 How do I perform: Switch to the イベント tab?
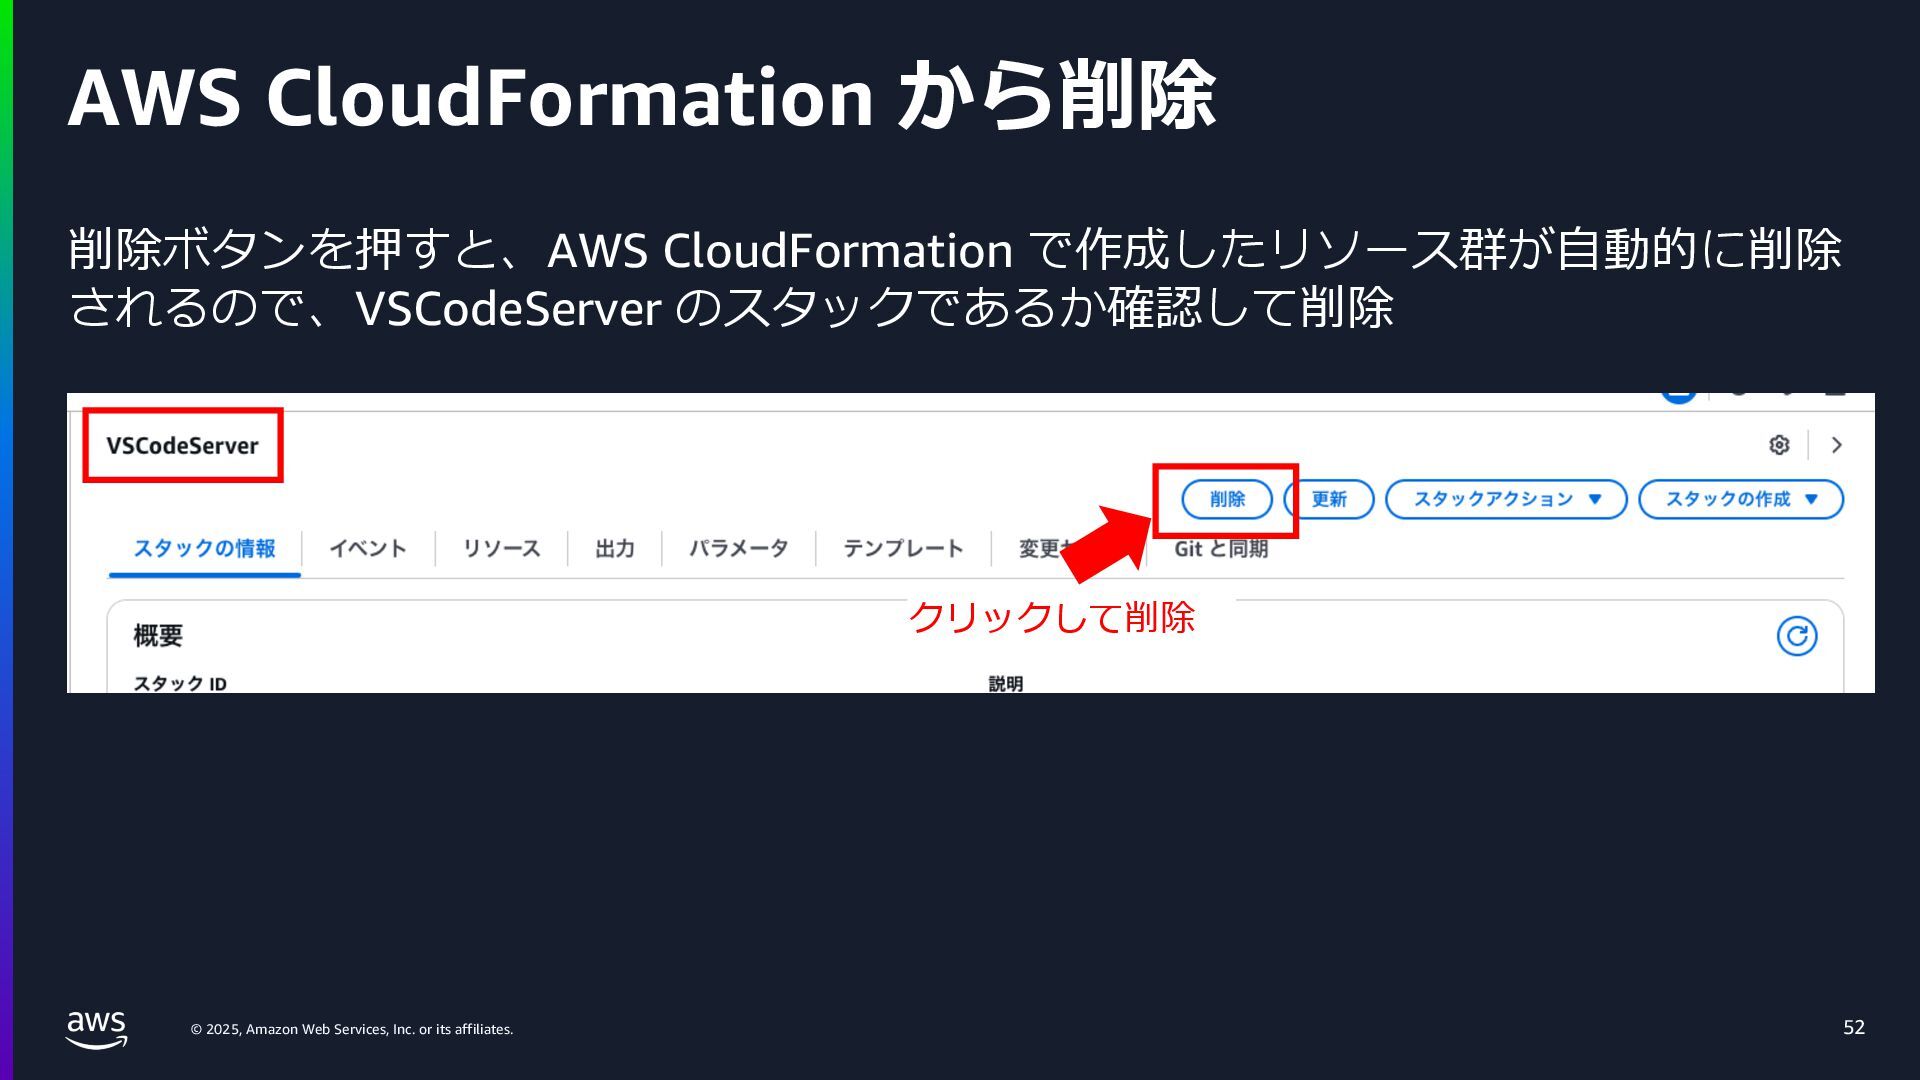[368, 548]
